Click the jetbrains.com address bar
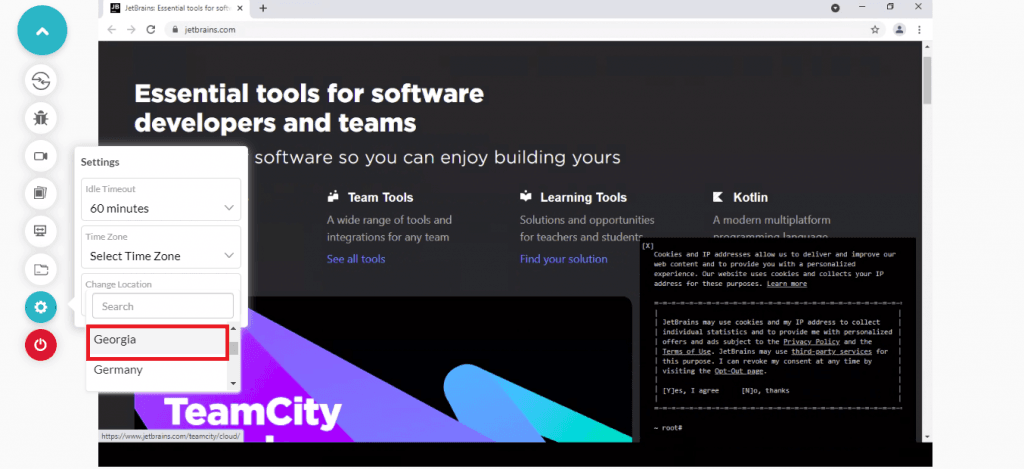Screen dimensions: 1024x469 pos(516,29)
